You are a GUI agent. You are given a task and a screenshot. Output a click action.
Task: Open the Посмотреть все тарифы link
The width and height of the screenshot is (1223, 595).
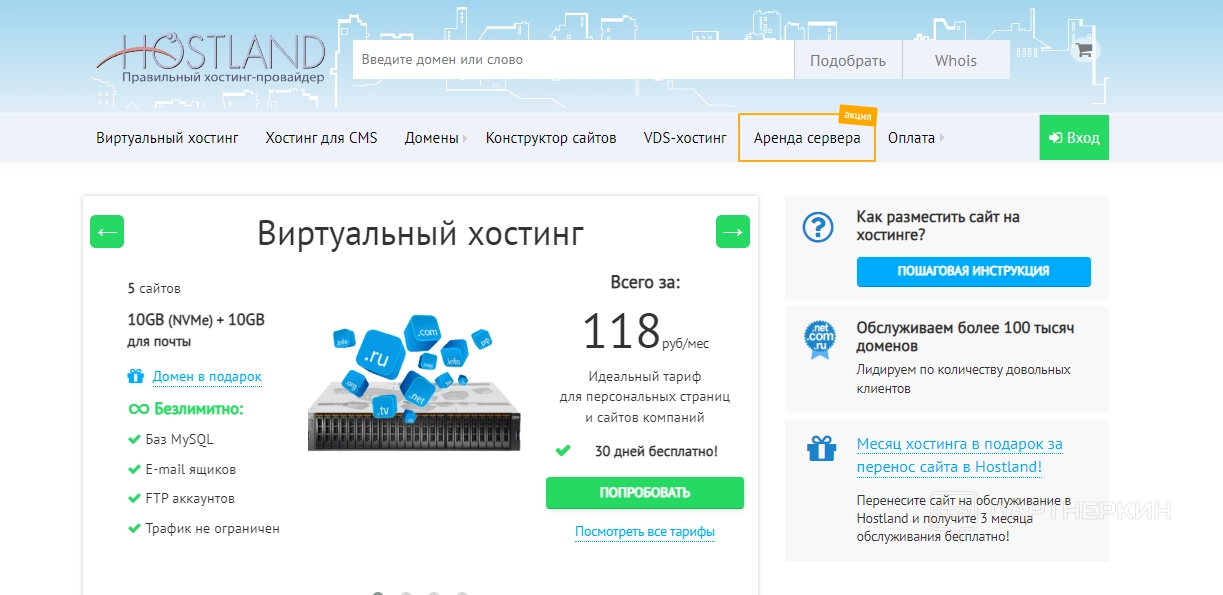(x=645, y=532)
